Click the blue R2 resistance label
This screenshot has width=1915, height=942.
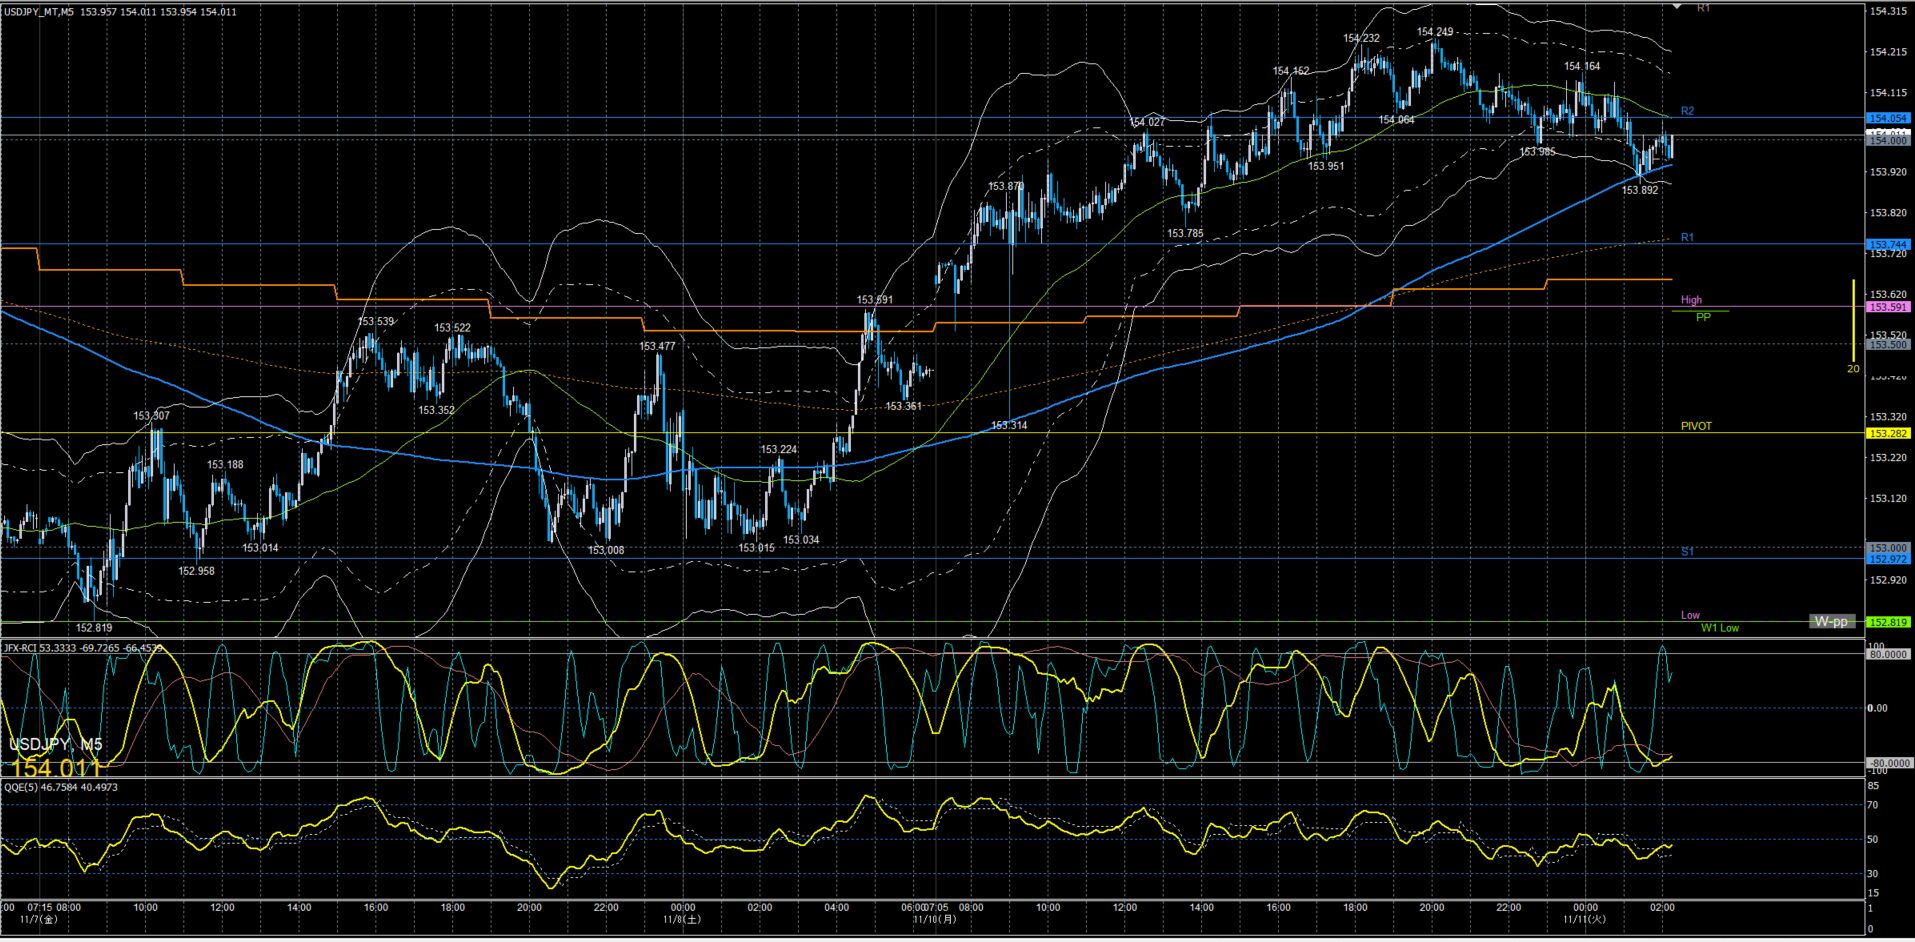click(1687, 111)
